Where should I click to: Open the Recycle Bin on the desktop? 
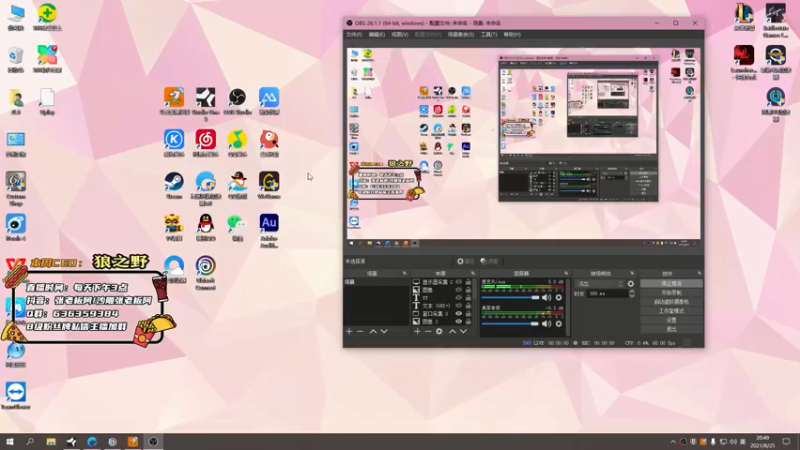click(16, 59)
